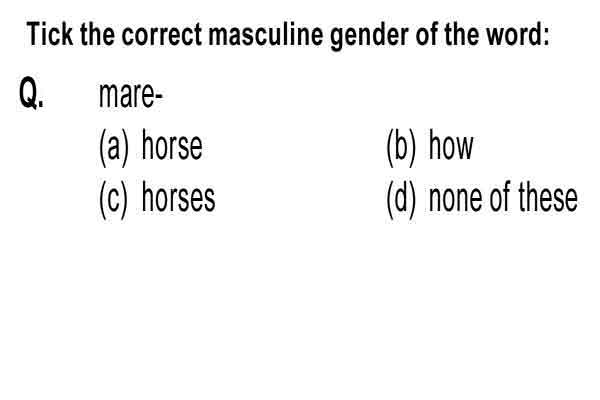The width and height of the screenshot is (600, 400).
Task: Click the word Tick in heading
Action: pyautogui.click(x=49, y=34)
